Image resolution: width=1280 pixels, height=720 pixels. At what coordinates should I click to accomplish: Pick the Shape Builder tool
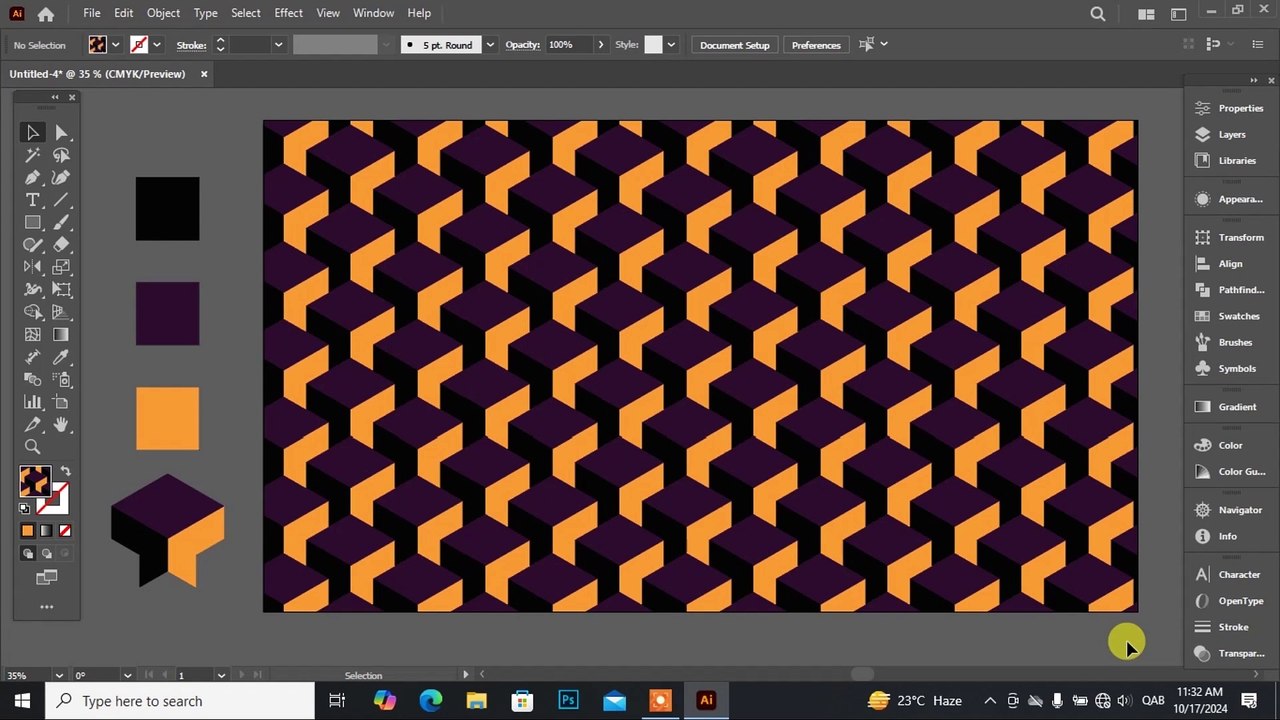[32, 312]
